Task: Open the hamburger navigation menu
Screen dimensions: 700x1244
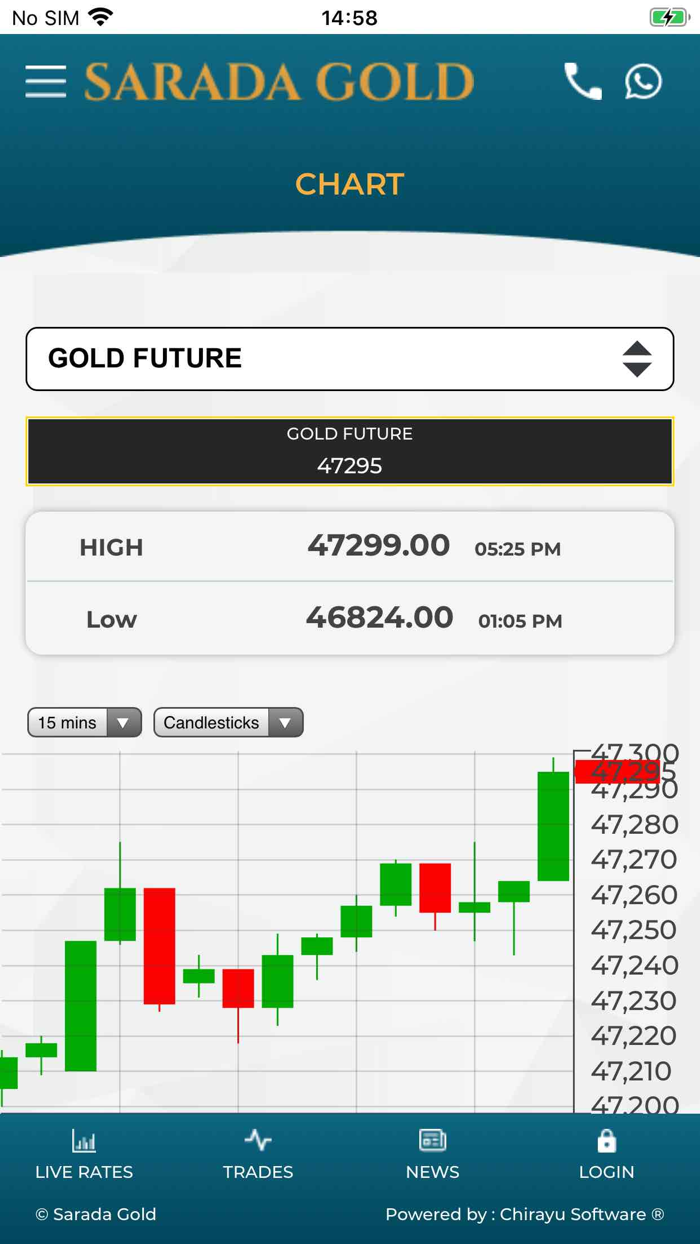Action: [x=44, y=82]
